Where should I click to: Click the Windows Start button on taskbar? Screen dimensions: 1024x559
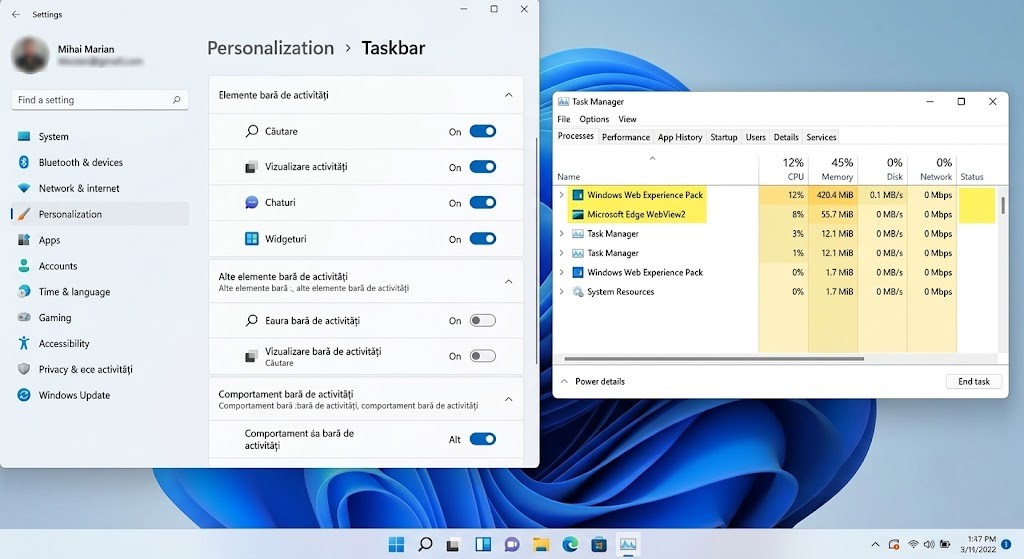tap(396, 544)
